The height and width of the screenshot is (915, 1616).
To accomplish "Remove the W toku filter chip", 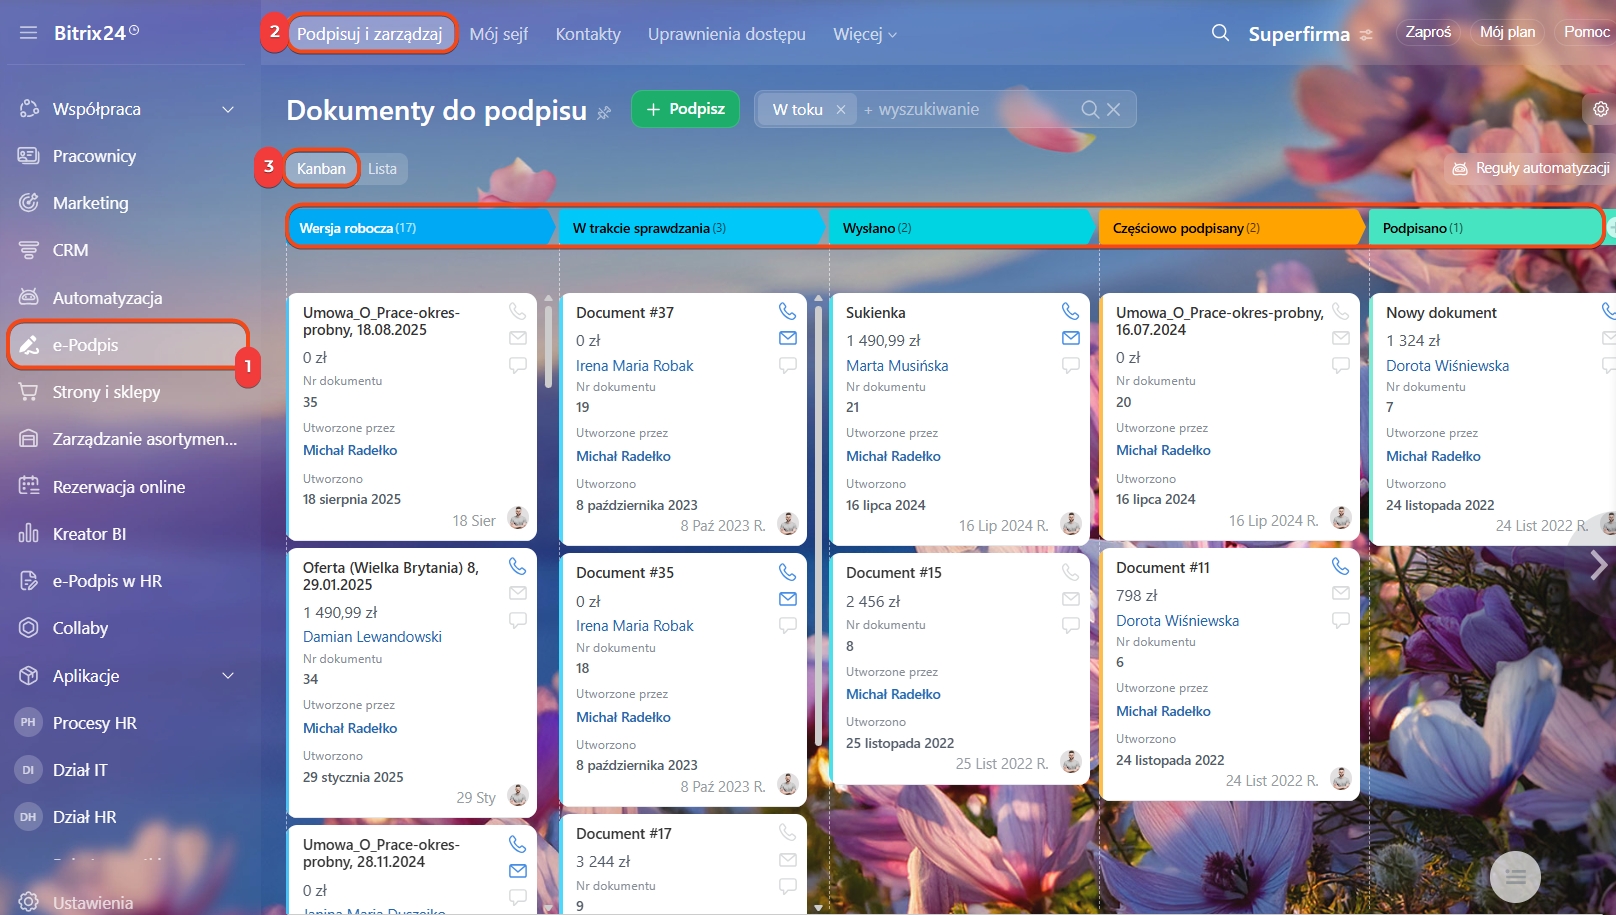I will tap(840, 109).
